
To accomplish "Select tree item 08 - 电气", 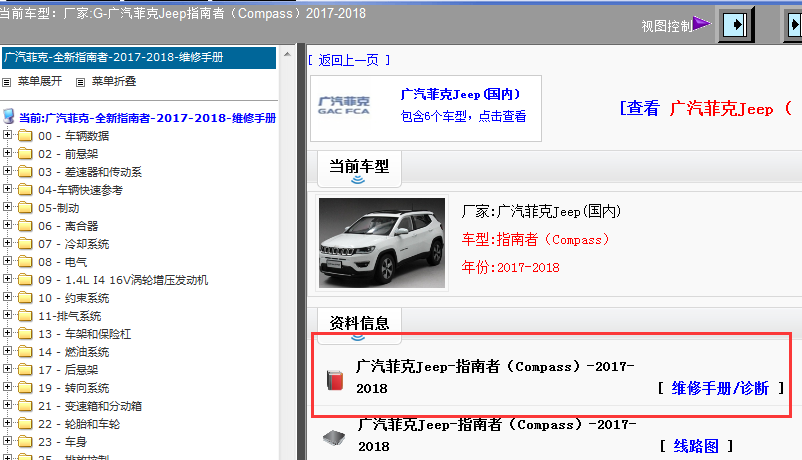I will [x=63, y=262].
